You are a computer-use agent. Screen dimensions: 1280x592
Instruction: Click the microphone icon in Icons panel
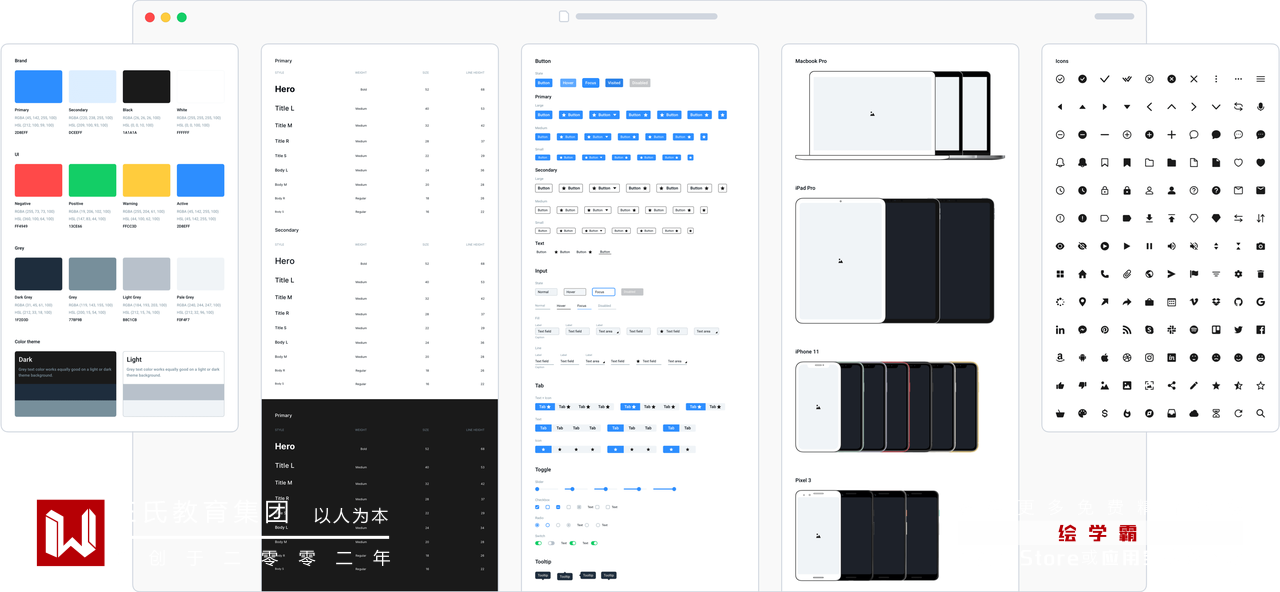pyautogui.click(x=1261, y=107)
